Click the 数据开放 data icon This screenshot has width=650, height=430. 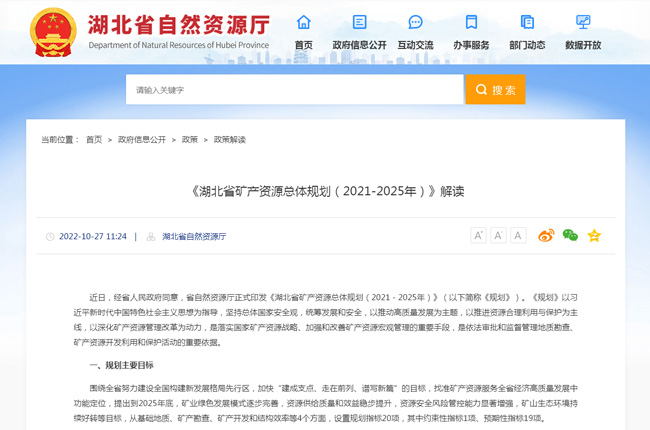tap(583, 23)
